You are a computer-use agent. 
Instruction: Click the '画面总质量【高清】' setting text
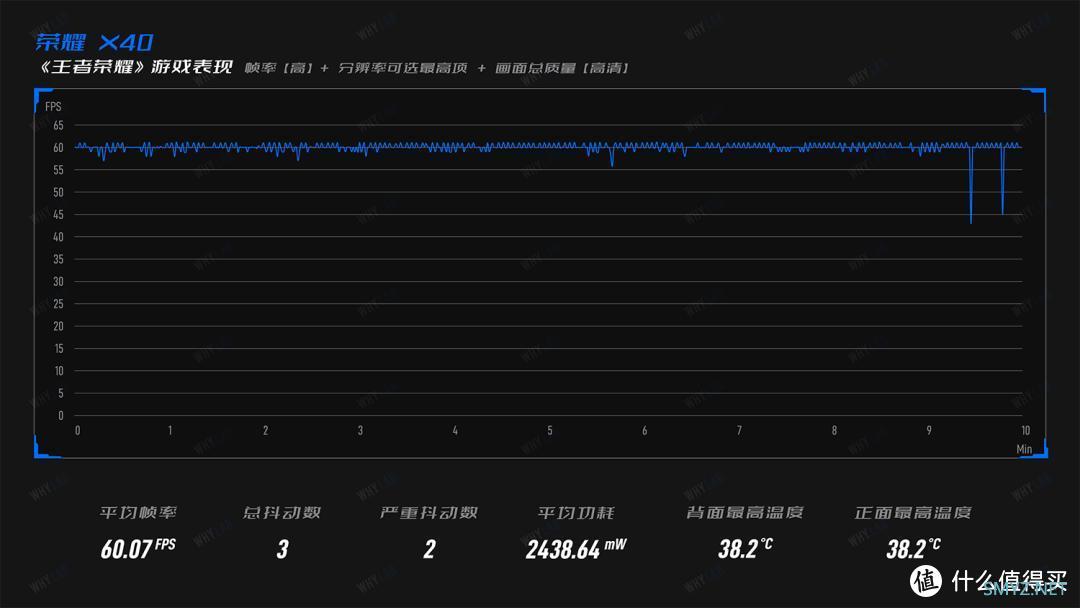click(x=561, y=67)
